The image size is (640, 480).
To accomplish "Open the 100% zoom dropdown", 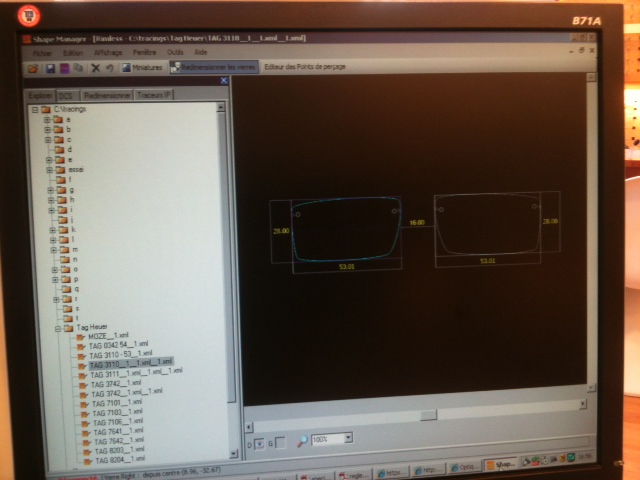I will point(348,438).
